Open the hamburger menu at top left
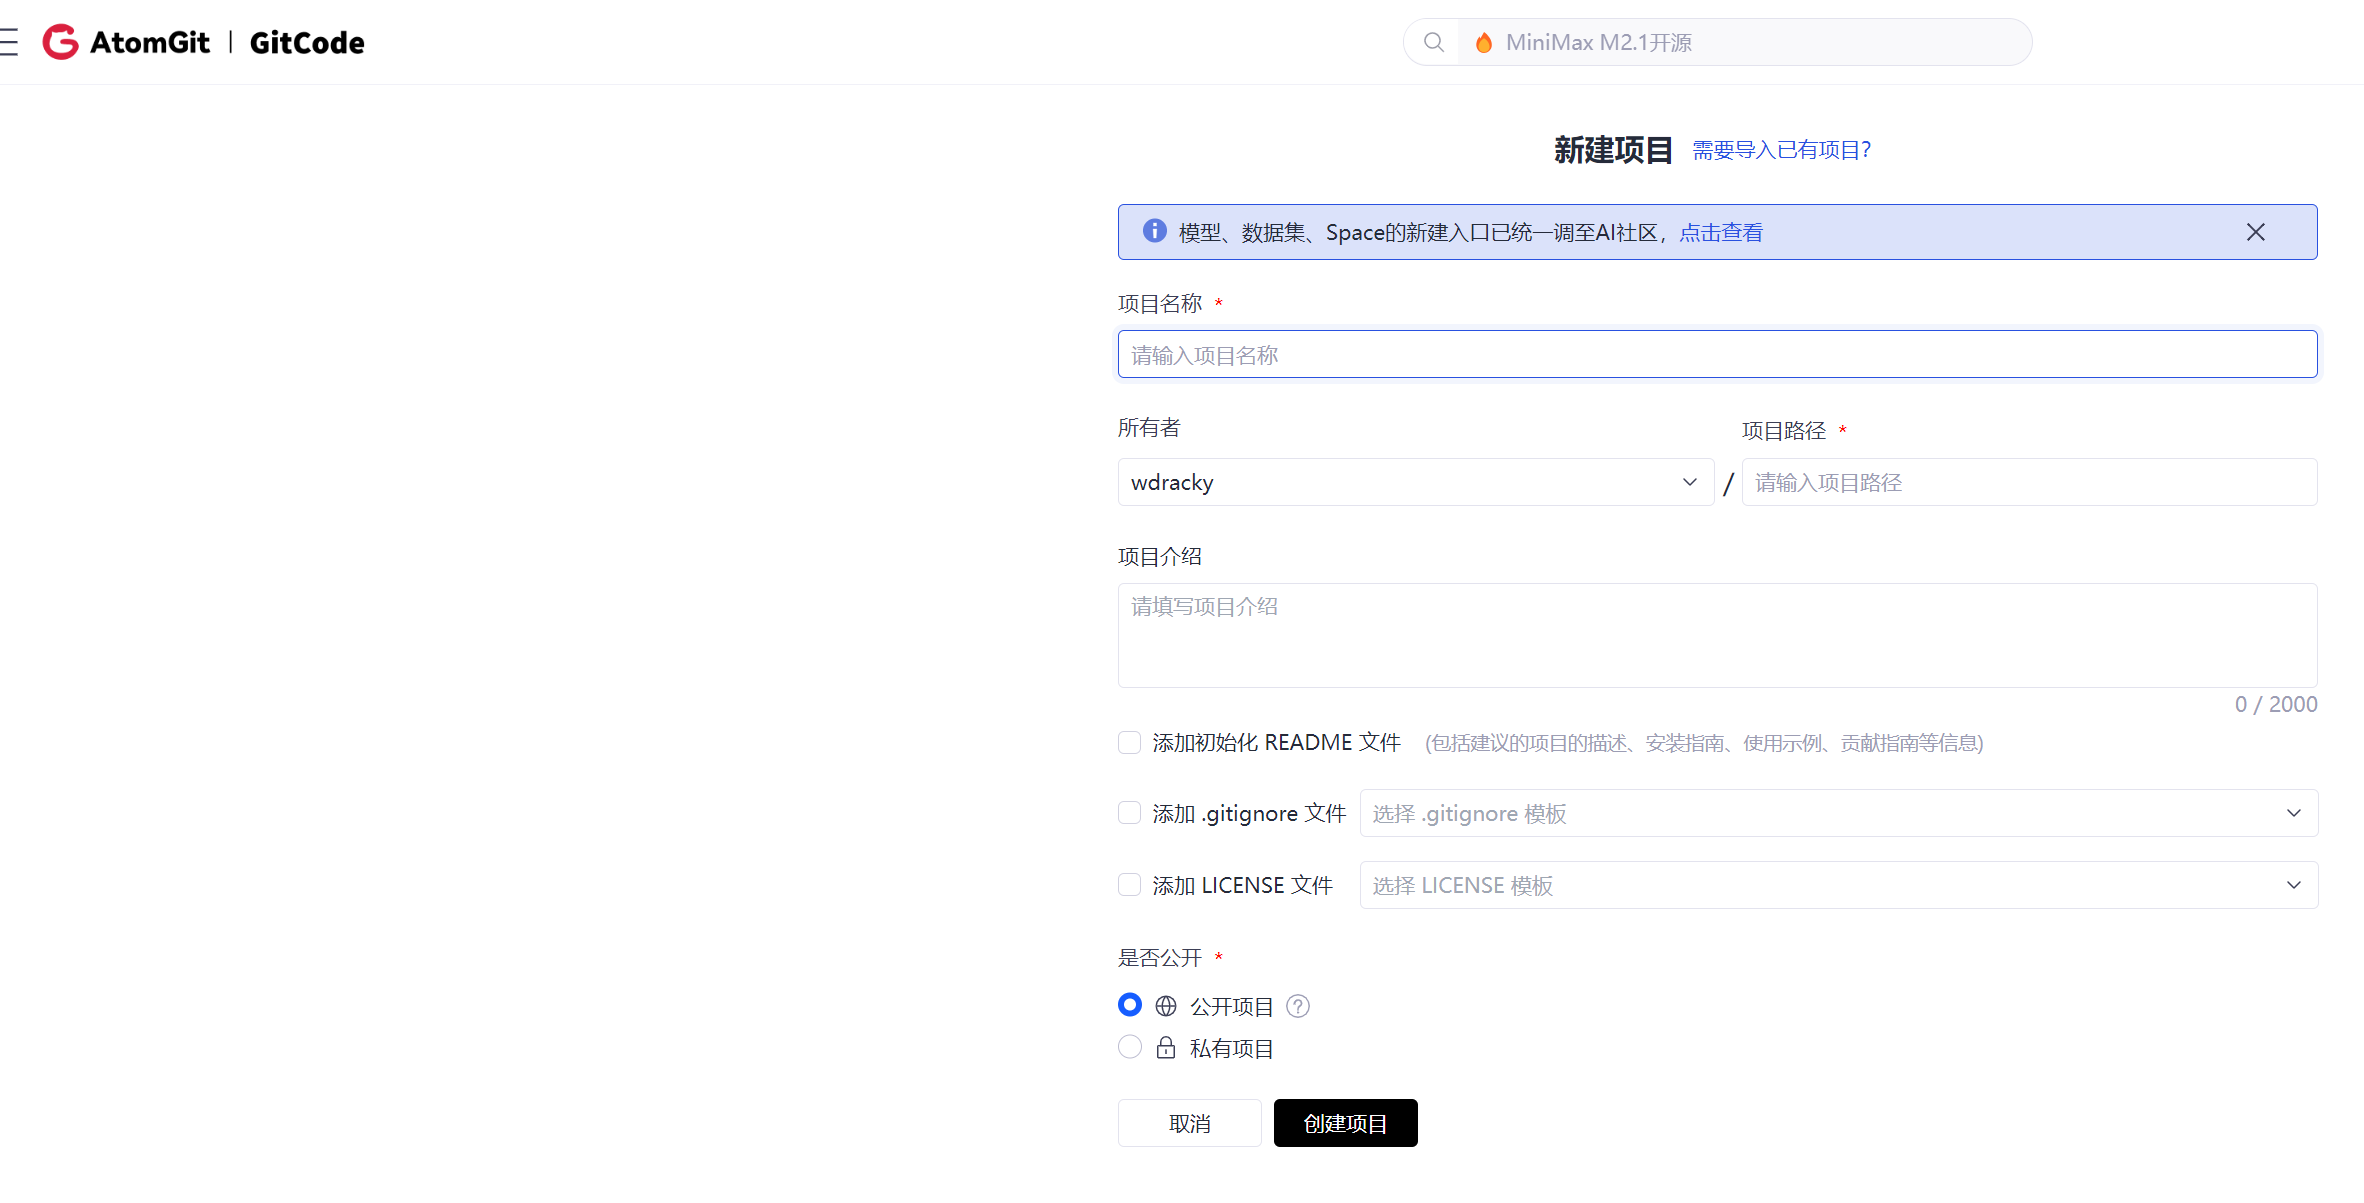Screen dimensions: 2364x1203 (x=9, y=42)
